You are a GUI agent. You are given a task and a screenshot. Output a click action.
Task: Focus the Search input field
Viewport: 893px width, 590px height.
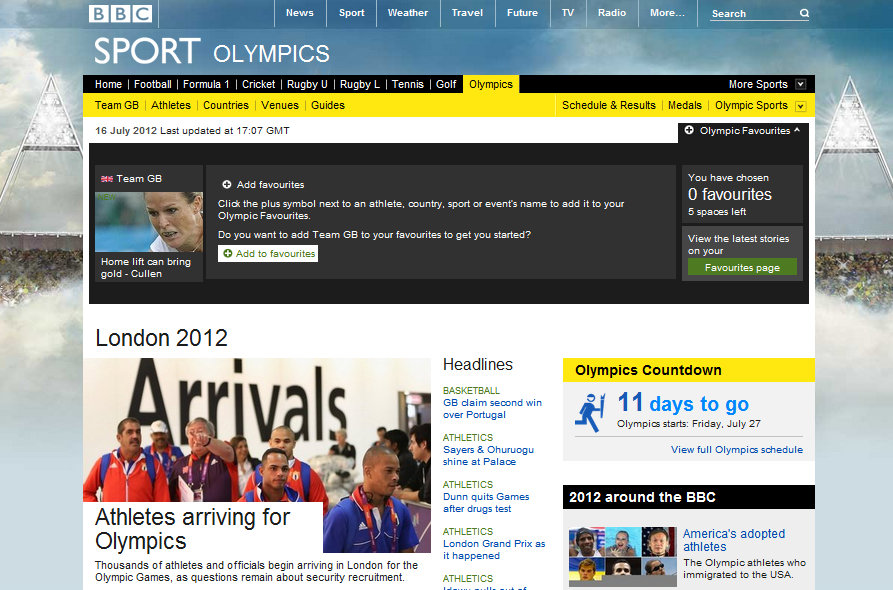point(753,14)
